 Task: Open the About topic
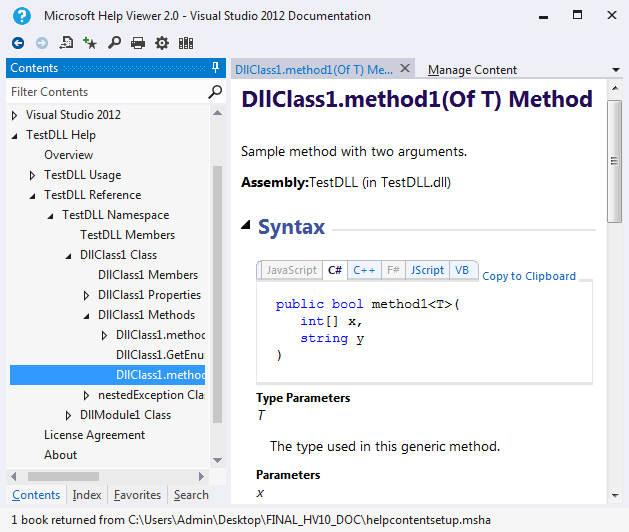point(61,455)
